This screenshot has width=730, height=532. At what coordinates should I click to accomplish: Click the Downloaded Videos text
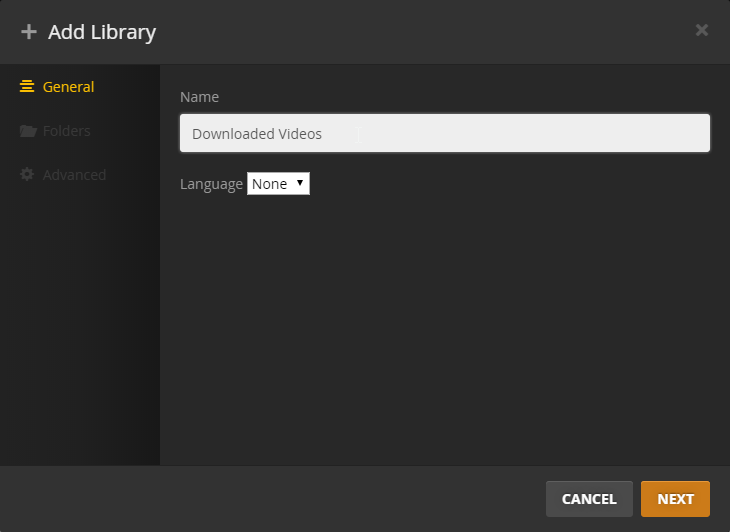coord(257,134)
